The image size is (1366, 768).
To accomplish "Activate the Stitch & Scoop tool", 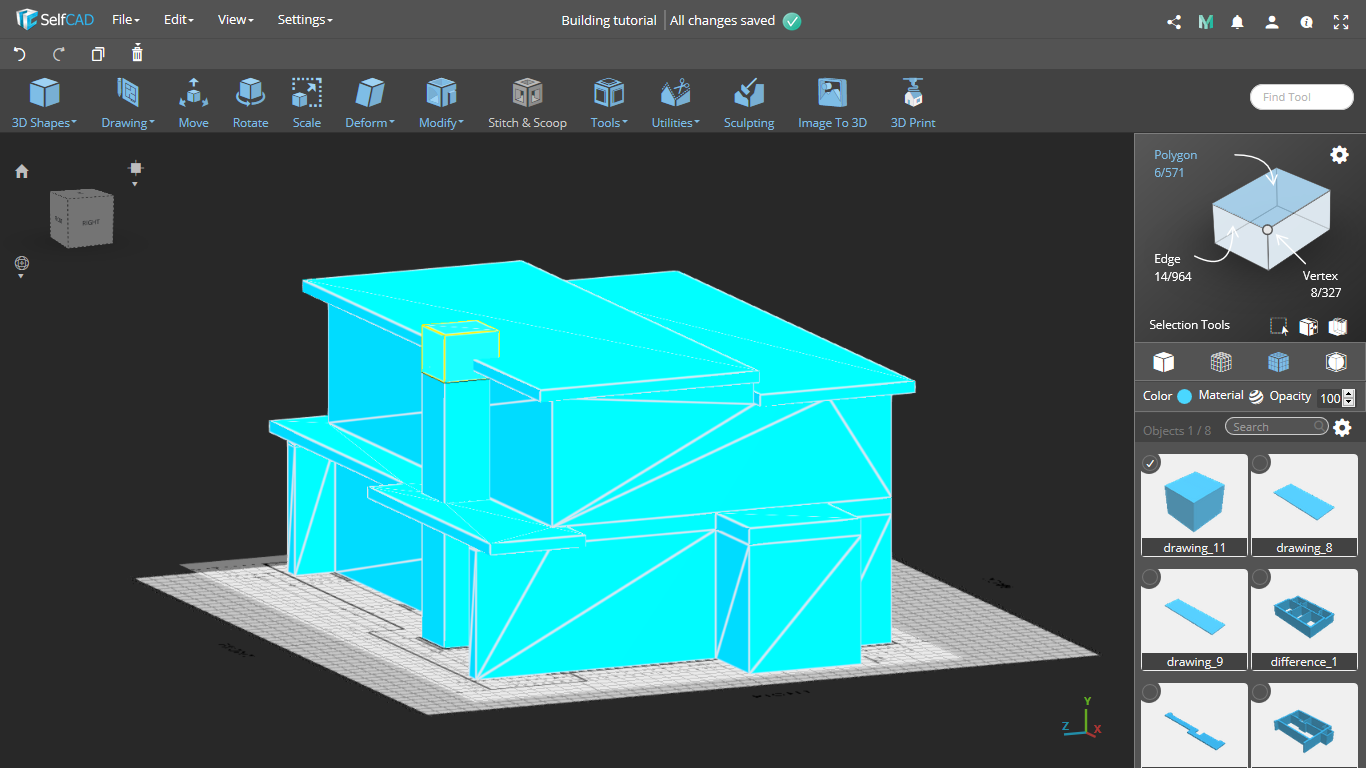I will 527,104.
